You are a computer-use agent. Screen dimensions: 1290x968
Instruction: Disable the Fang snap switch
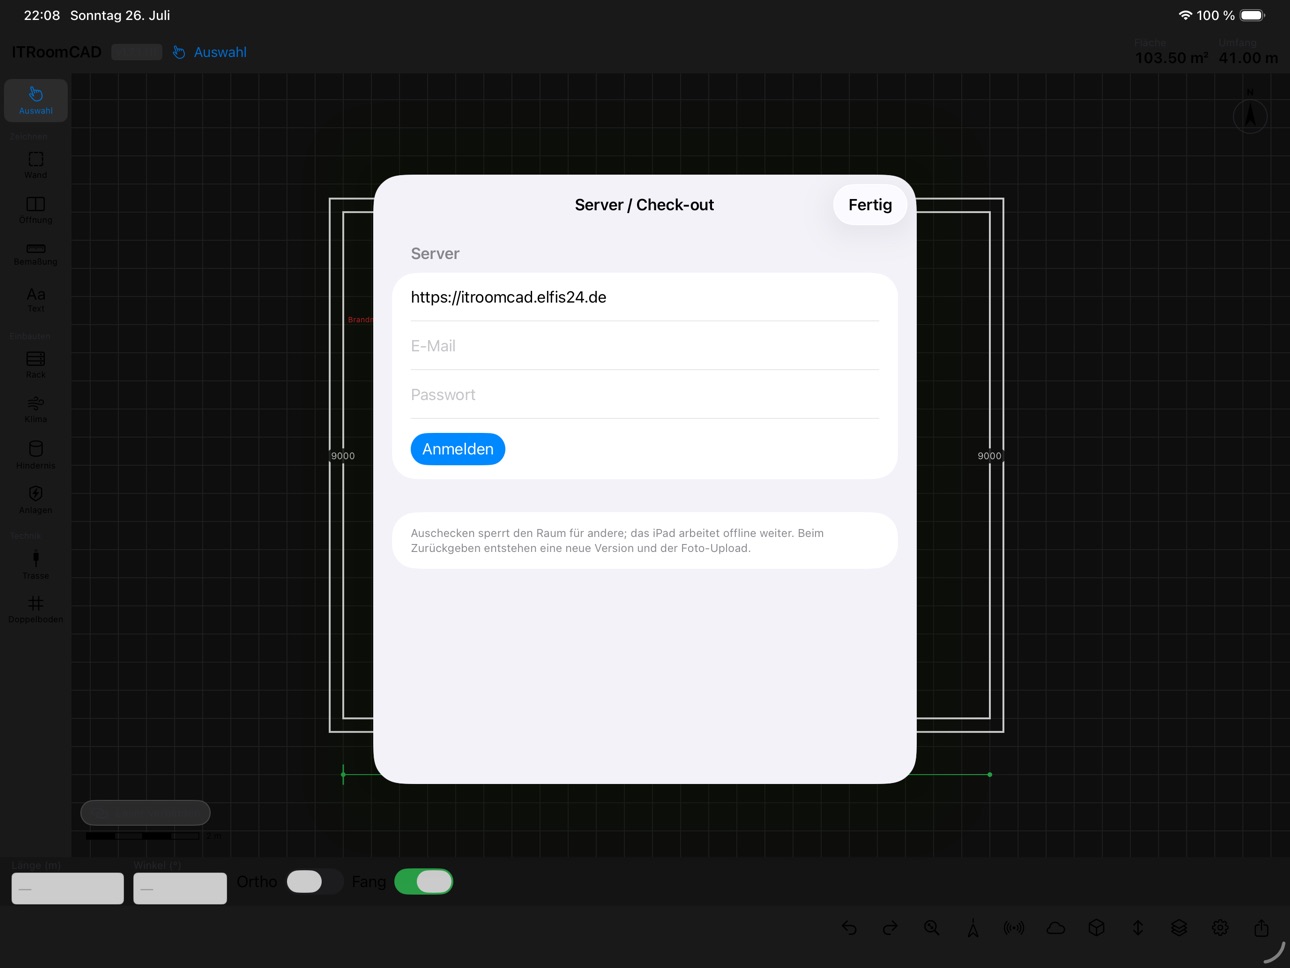424,881
